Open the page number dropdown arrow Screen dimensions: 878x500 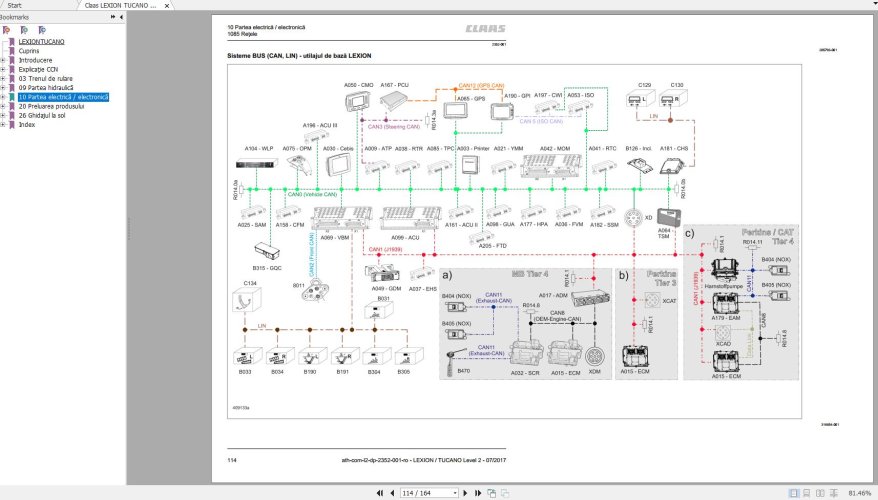[455, 493]
